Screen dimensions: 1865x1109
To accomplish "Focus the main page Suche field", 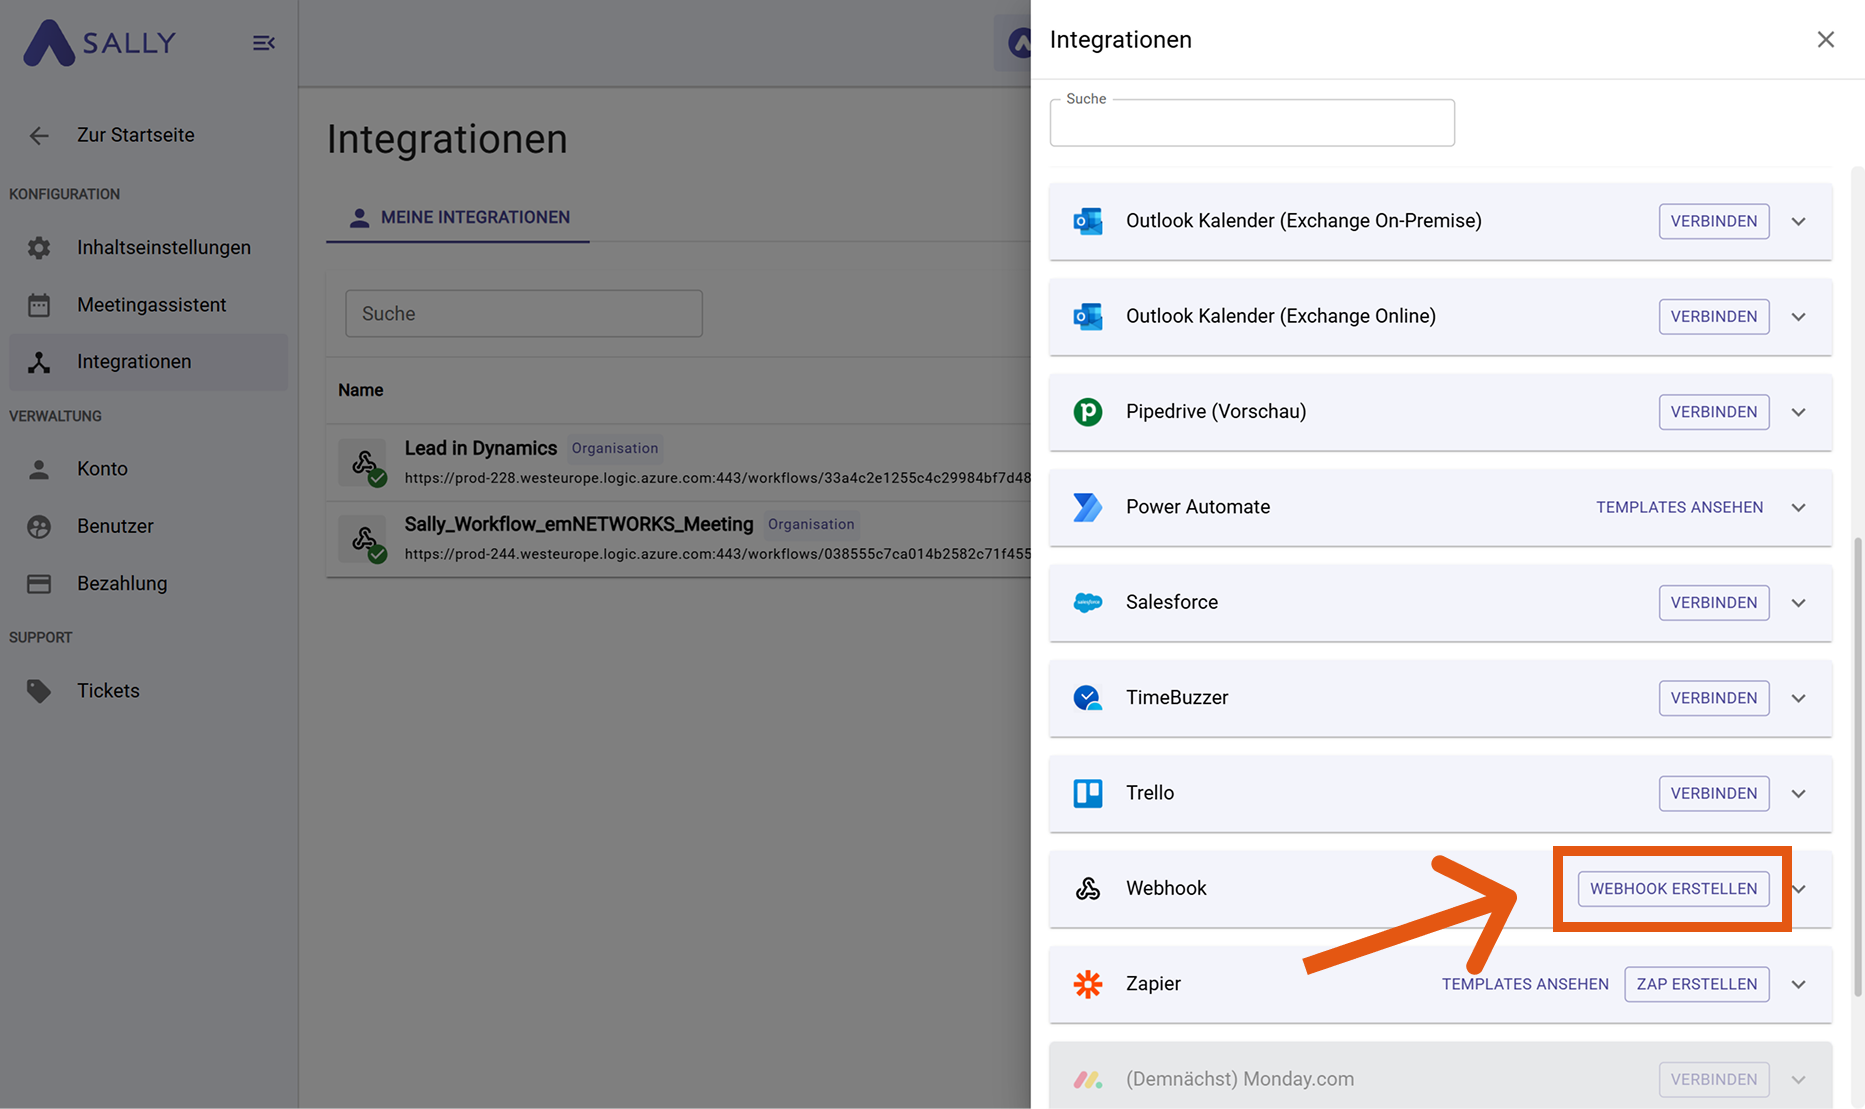I will [524, 314].
